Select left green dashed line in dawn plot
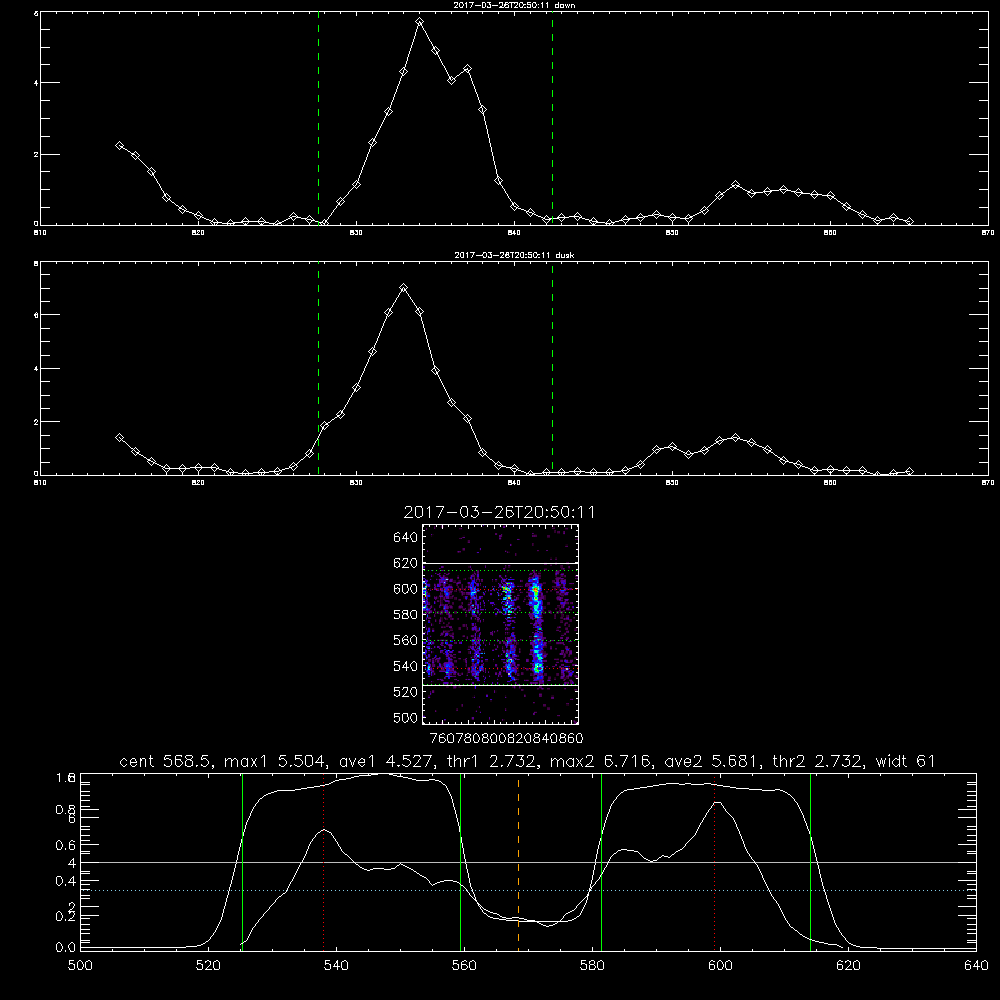The height and width of the screenshot is (1000, 1000). pyautogui.click(x=318, y=118)
